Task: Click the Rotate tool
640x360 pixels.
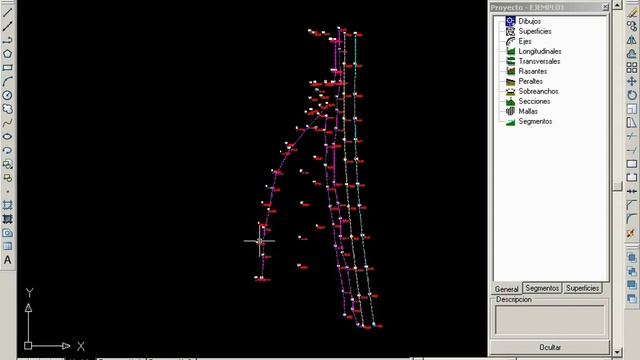Action: pos(632,95)
